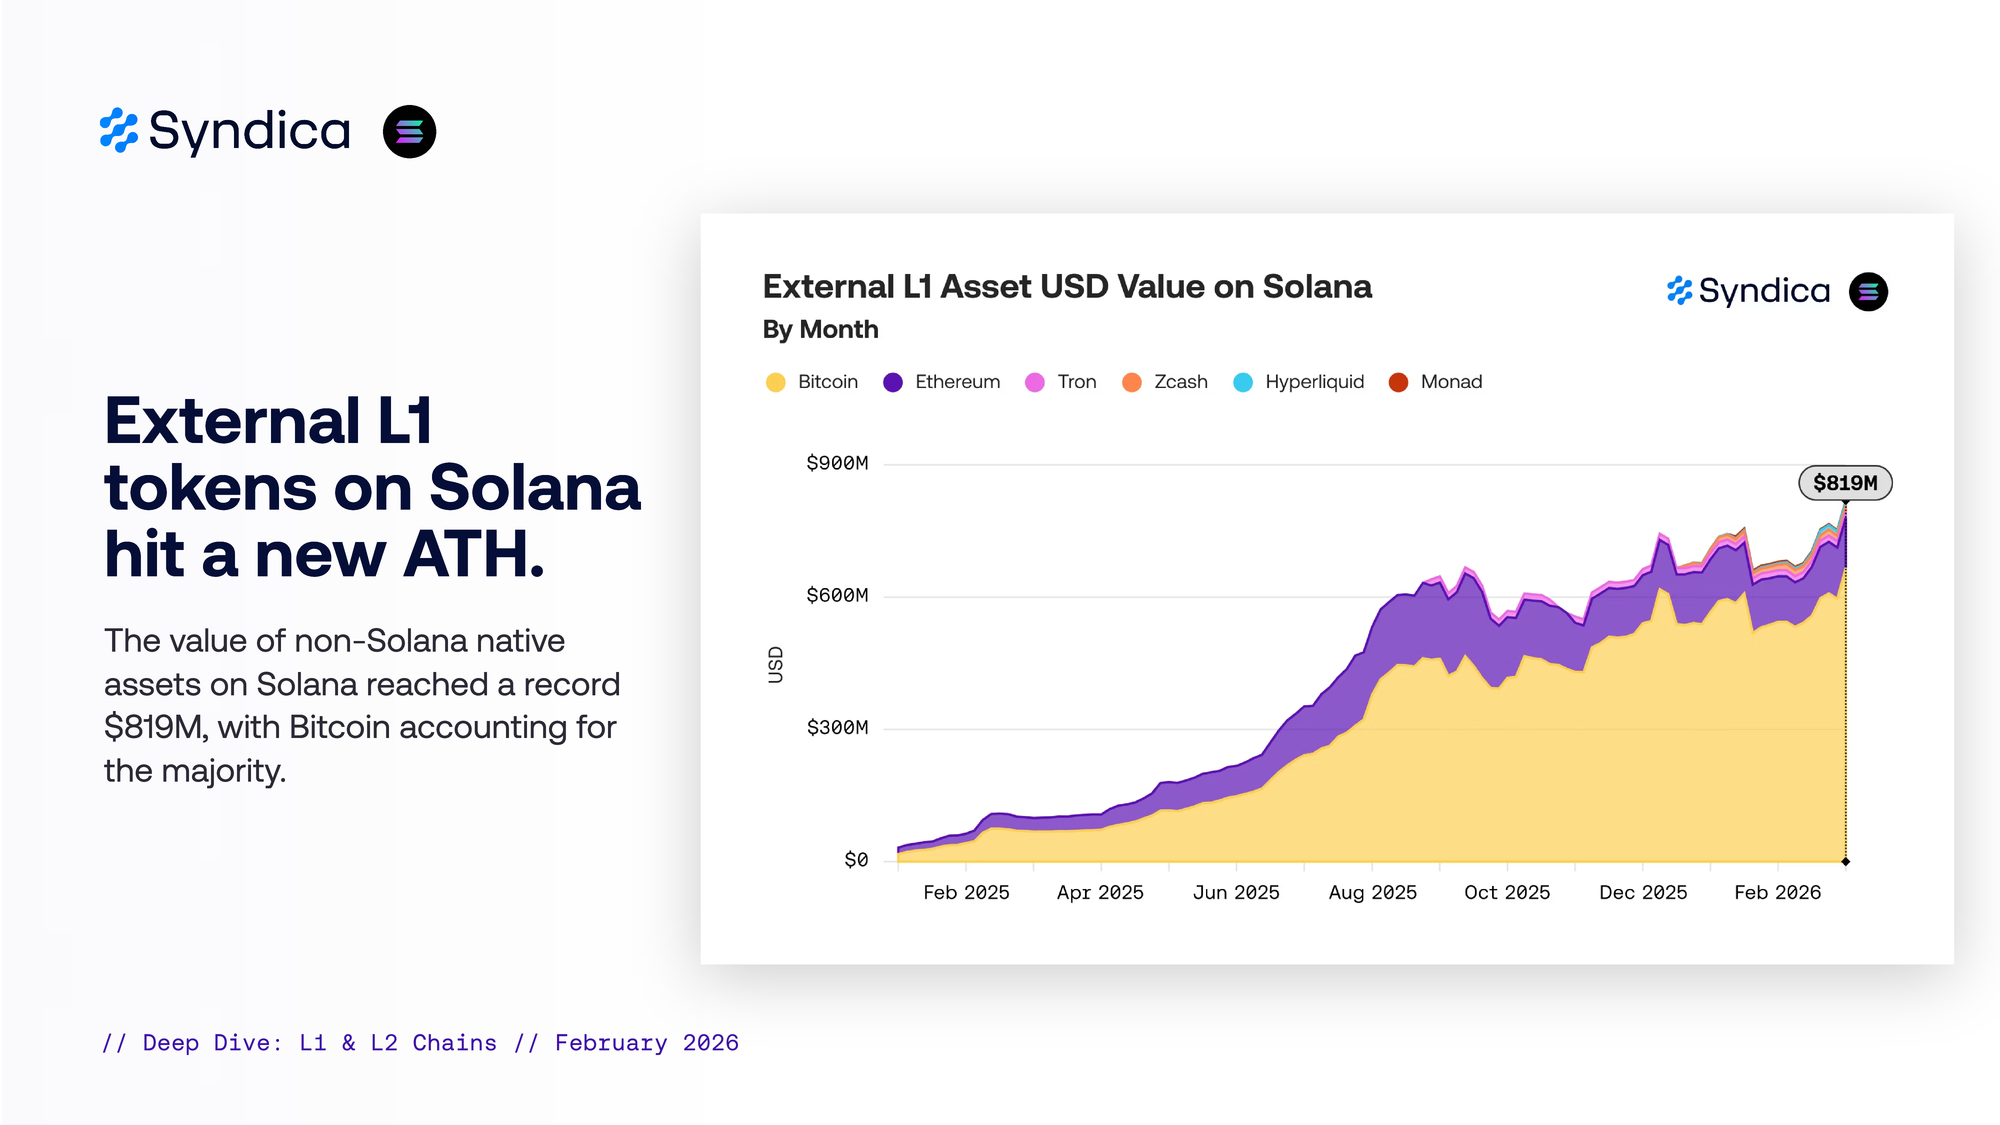
Task: Click the $819M value callout bubble
Action: pos(1845,483)
